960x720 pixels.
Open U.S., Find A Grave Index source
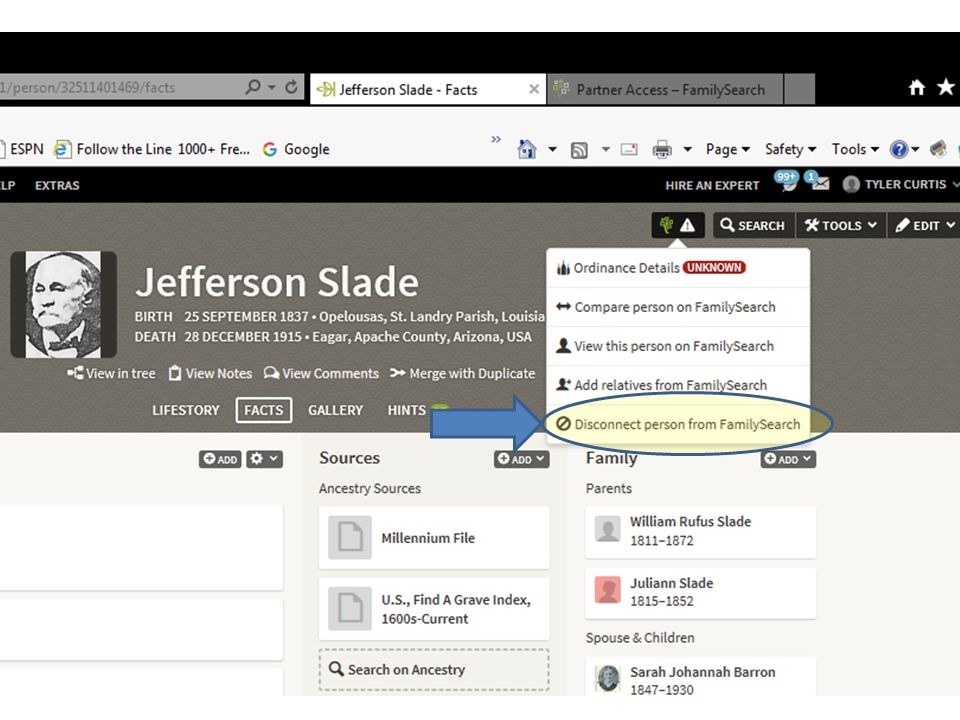tap(434, 609)
